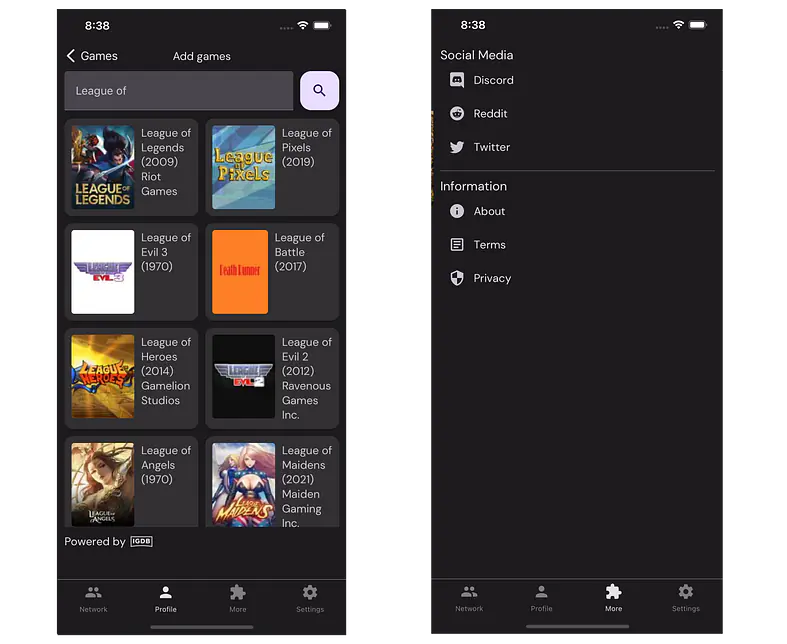Screen dimensions: 787x644
Task: Tap the Twitter bird icon
Action: coord(457,147)
